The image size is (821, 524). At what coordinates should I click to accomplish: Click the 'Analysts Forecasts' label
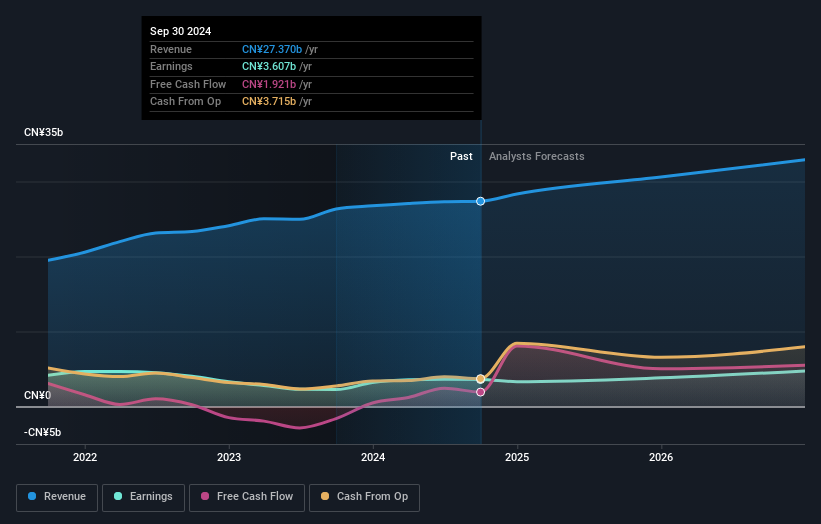[x=537, y=157]
